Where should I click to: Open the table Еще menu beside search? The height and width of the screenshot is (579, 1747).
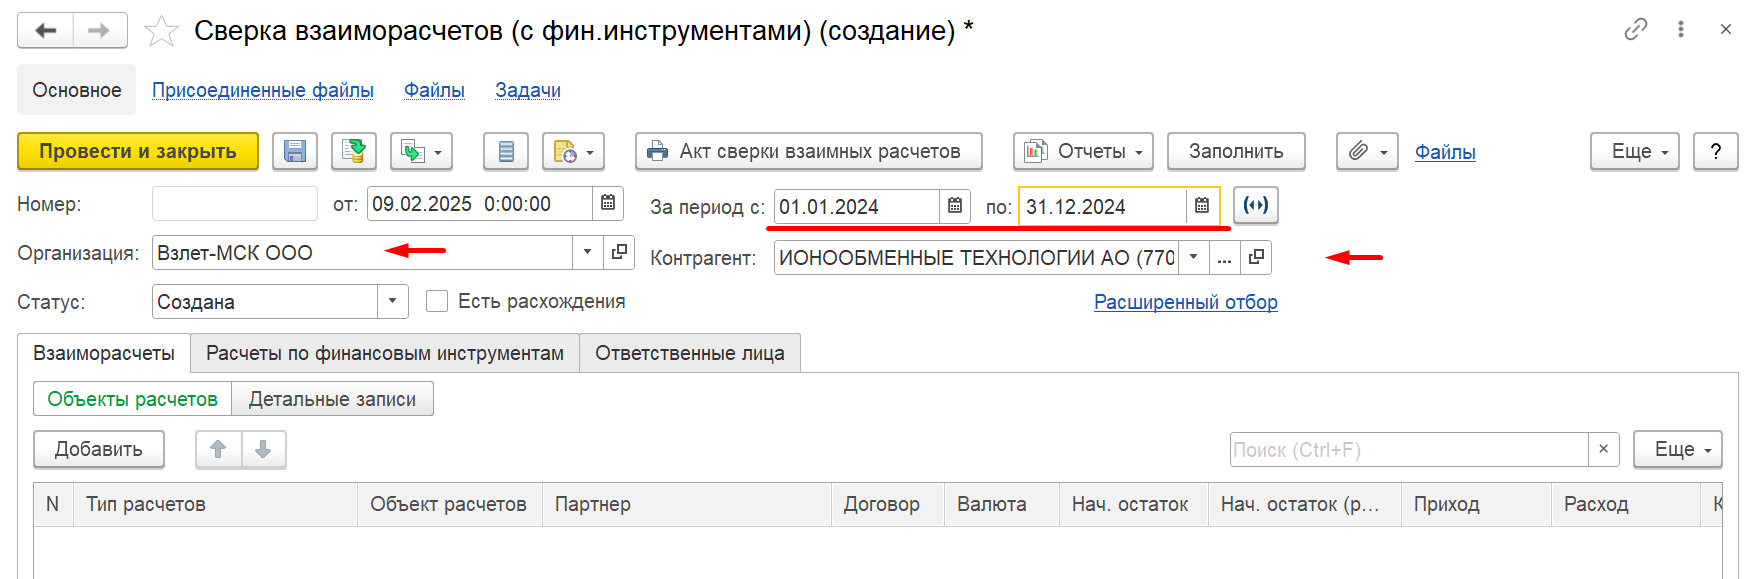click(1678, 449)
